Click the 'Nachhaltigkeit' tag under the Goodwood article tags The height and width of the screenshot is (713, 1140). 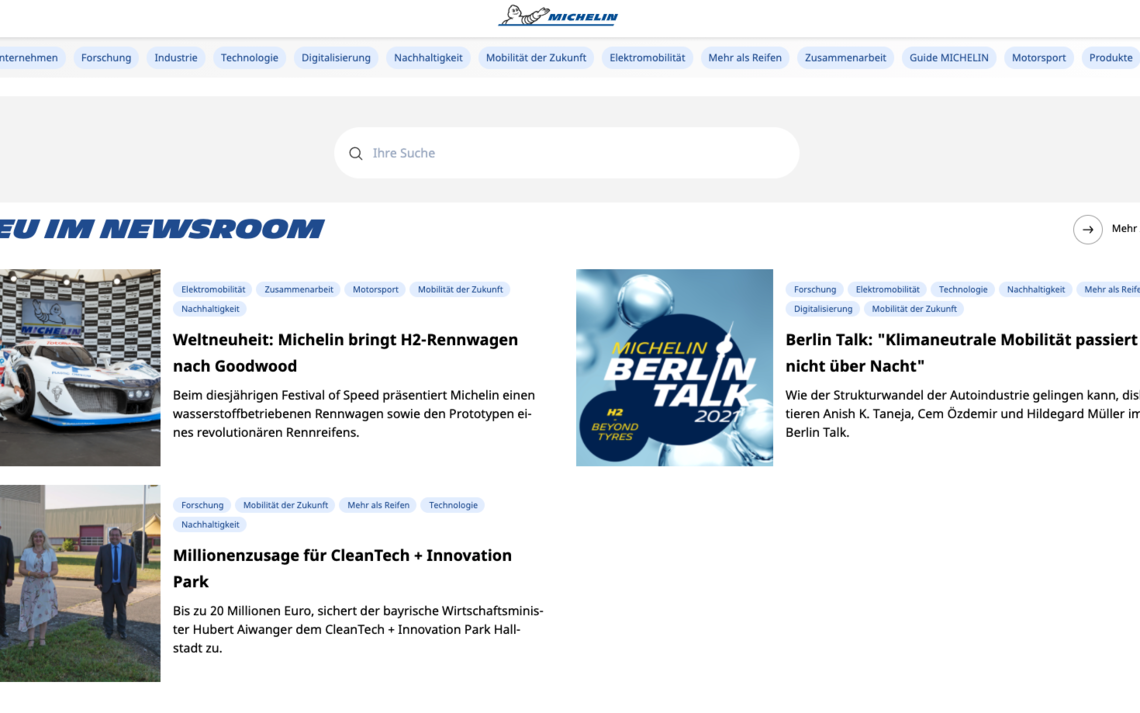[210, 308]
